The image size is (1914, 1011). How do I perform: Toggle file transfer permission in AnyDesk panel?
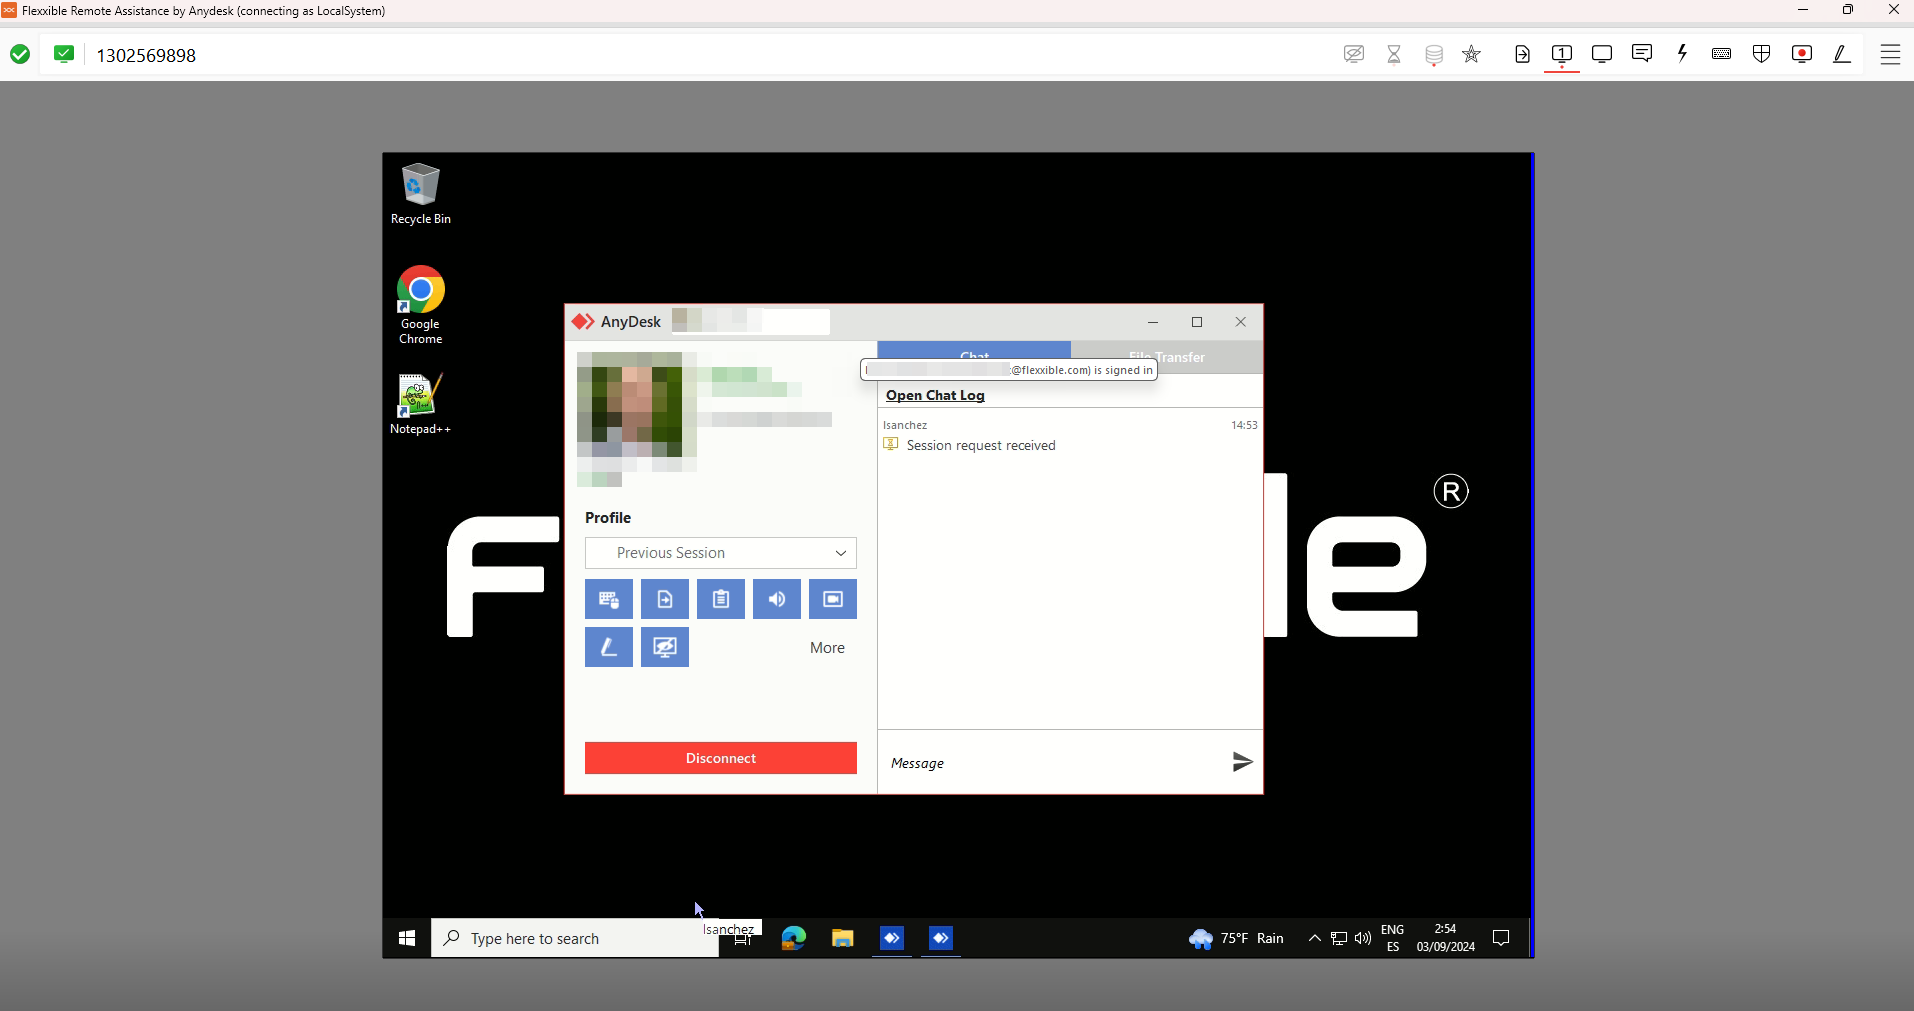click(665, 599)
